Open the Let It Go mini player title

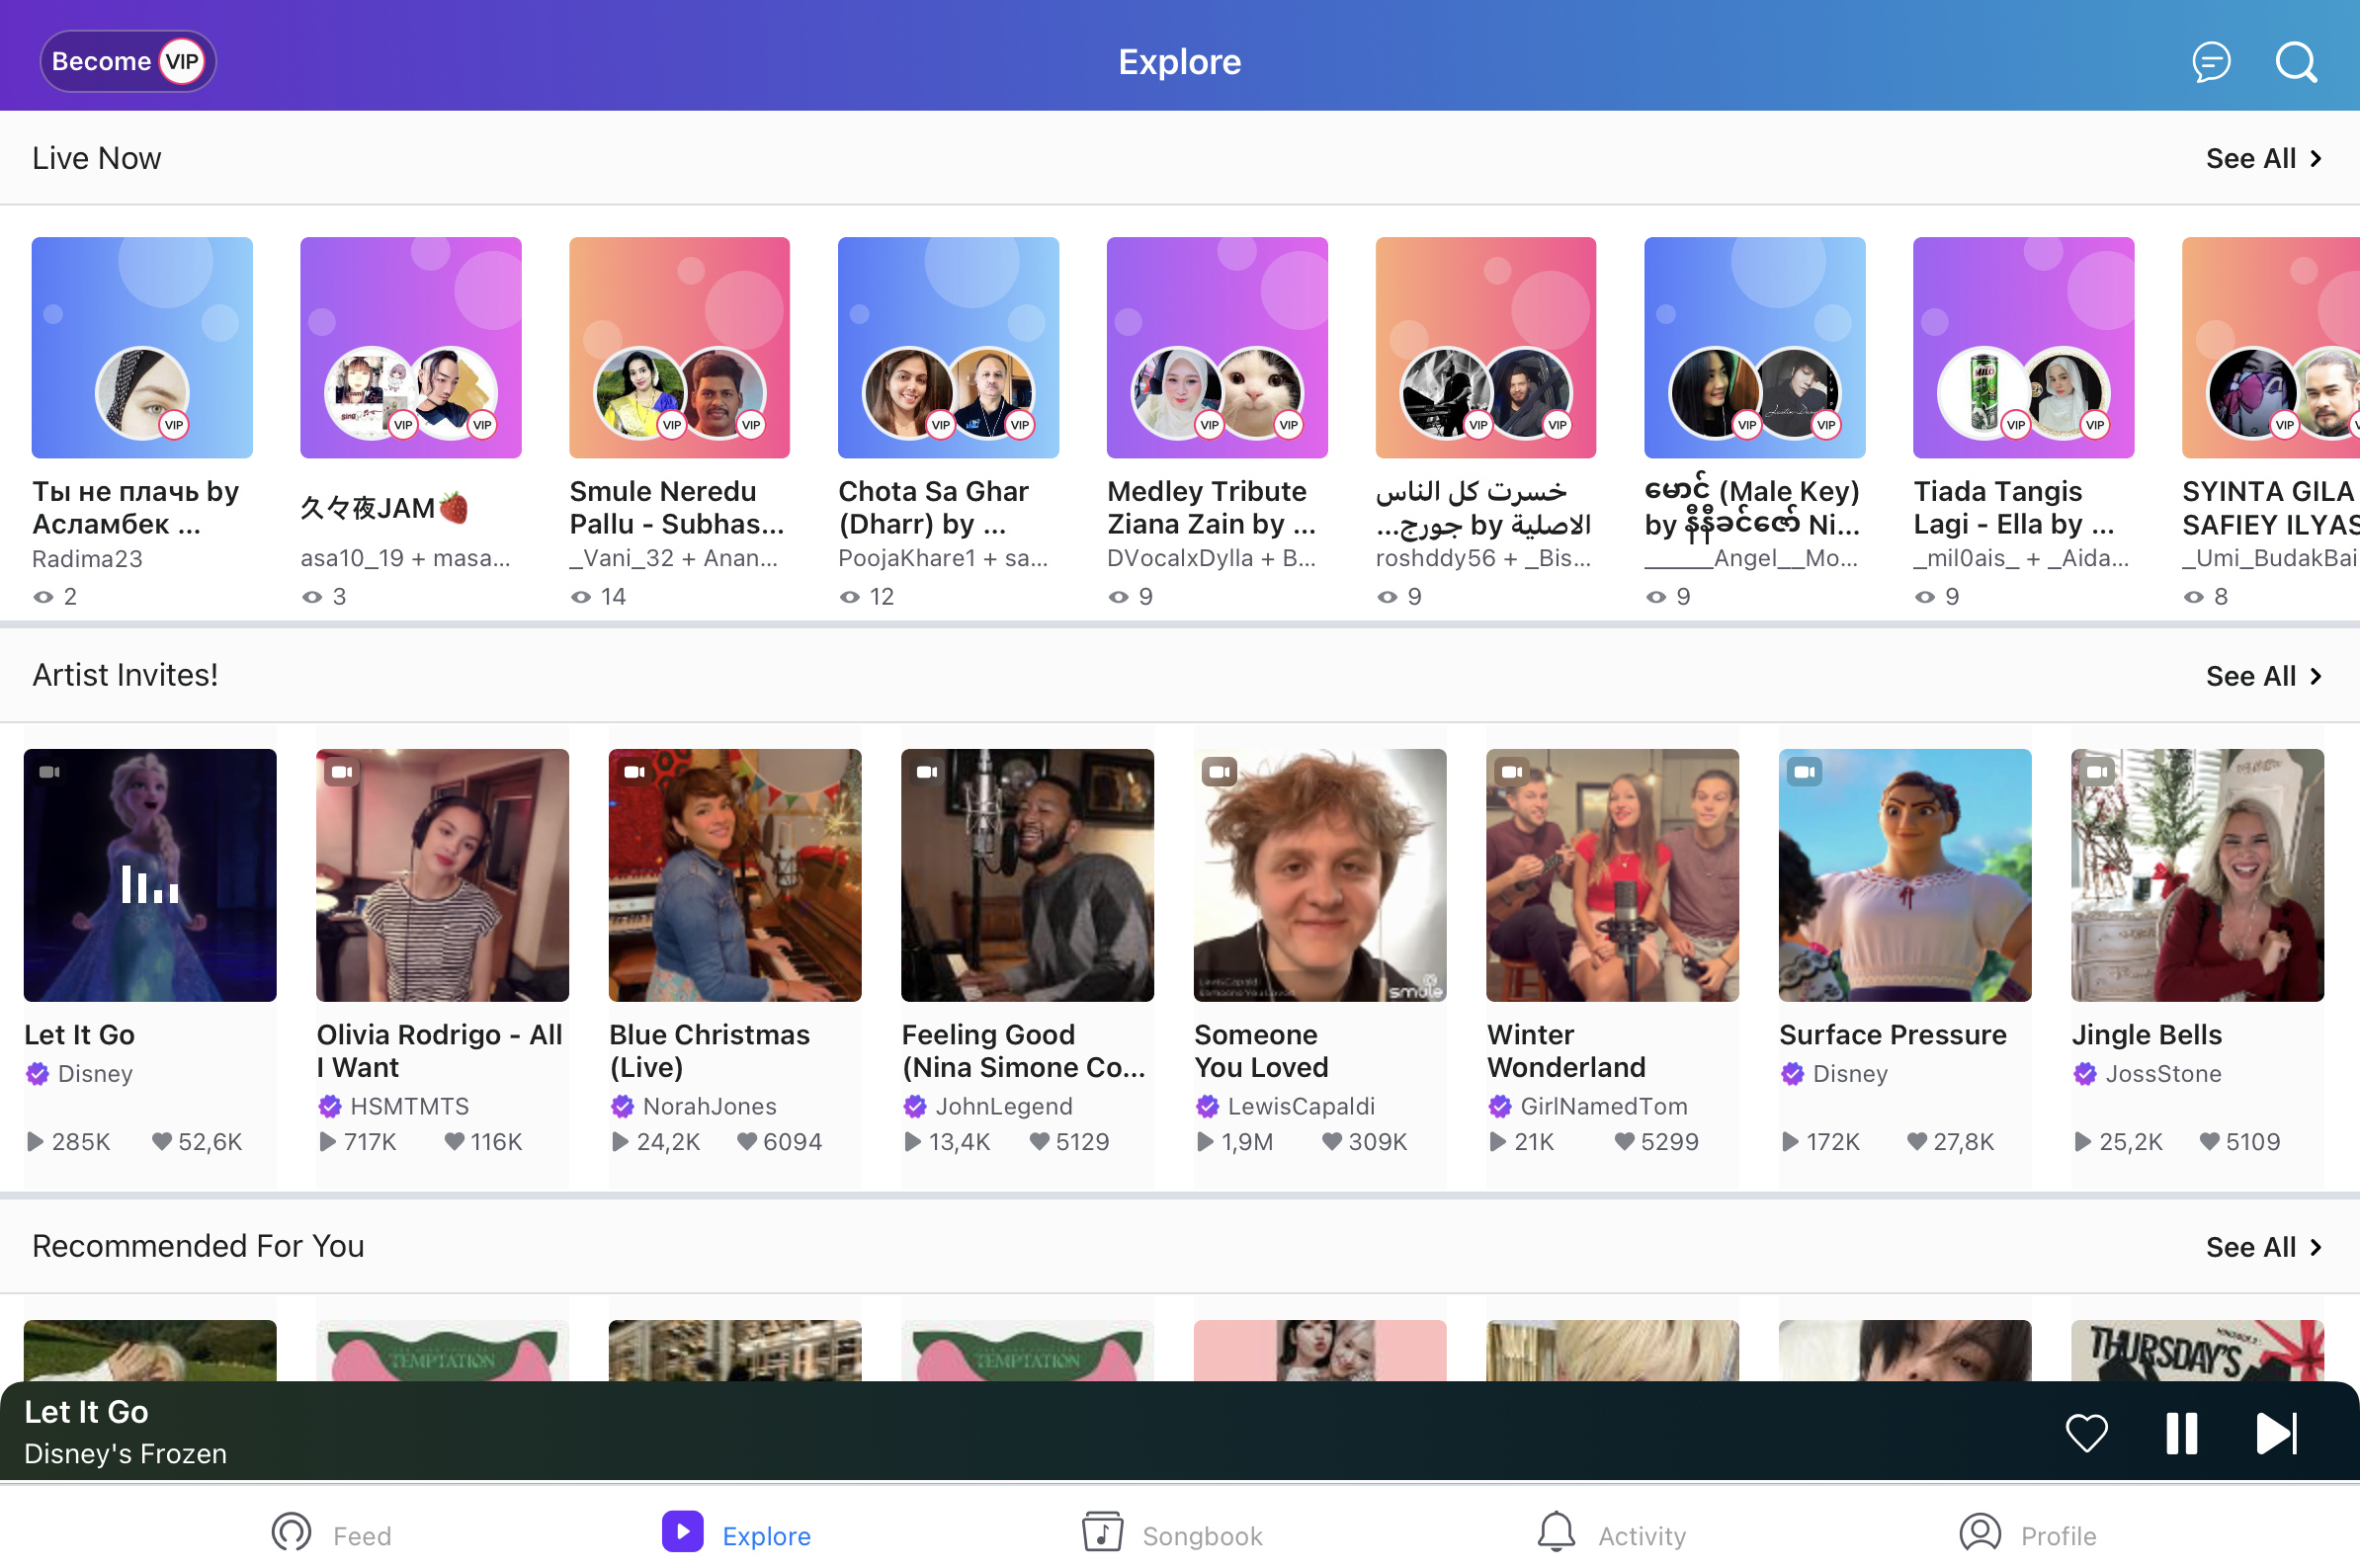click(86, 1412)
